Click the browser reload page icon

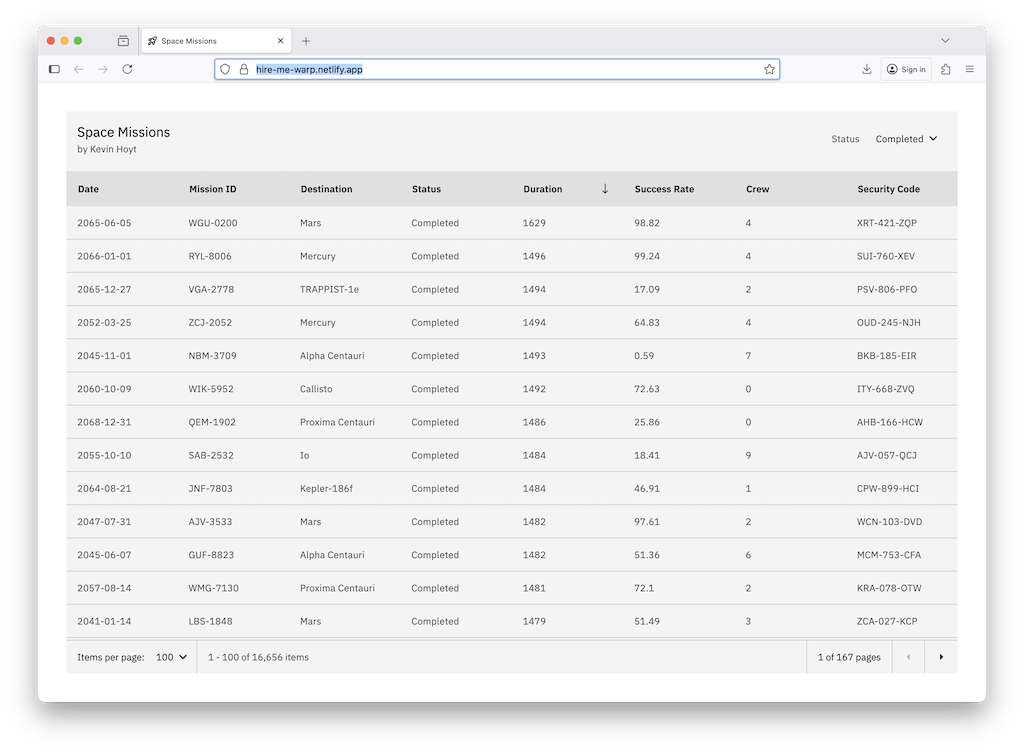coord(127,69)
